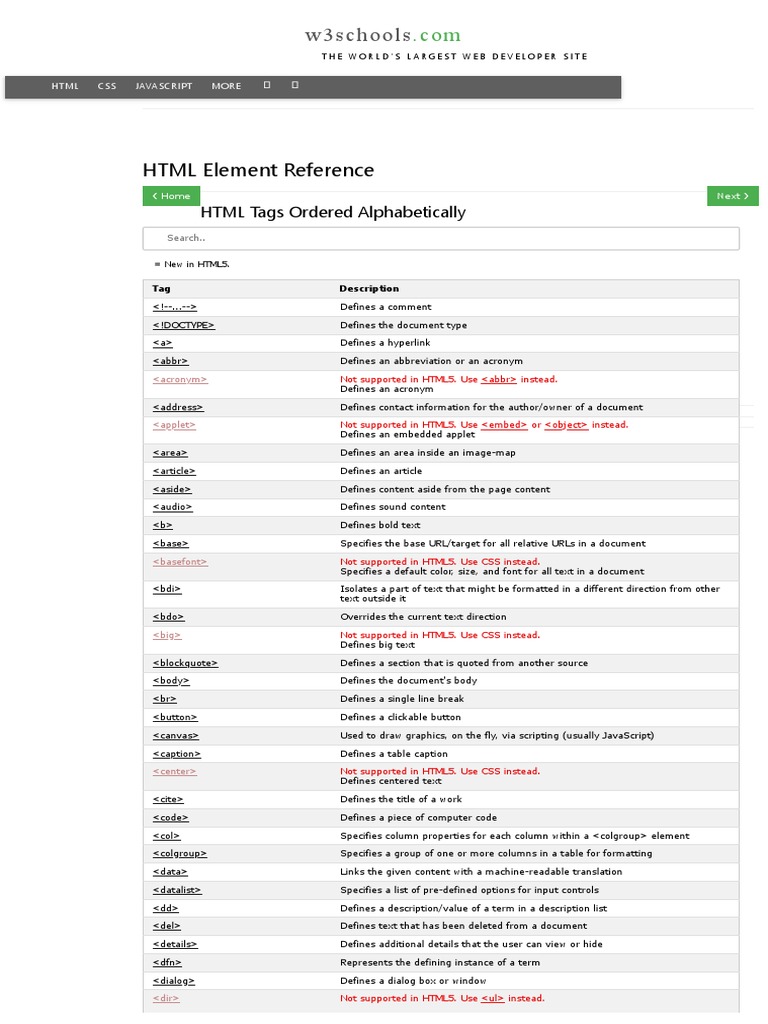Open the <blockquote> tag link
768x1024 pixels.
(185, 663)
